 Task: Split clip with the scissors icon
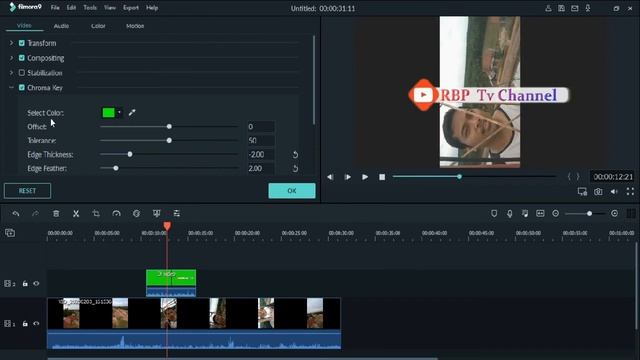click(76, 213)
